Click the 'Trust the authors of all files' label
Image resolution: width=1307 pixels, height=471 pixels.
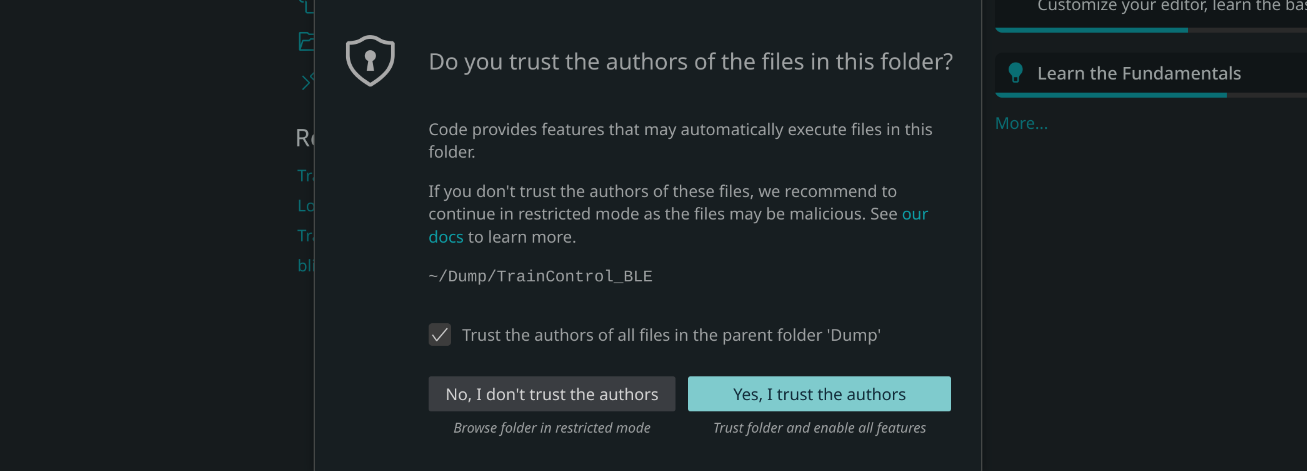[x=671, y=335]
